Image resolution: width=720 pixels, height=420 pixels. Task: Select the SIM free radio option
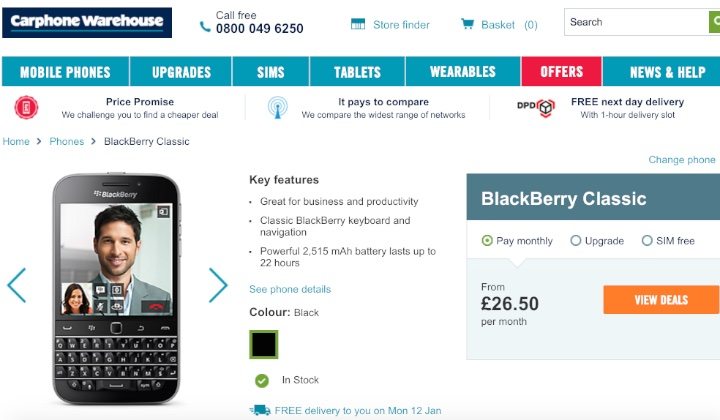pos(647,241)
